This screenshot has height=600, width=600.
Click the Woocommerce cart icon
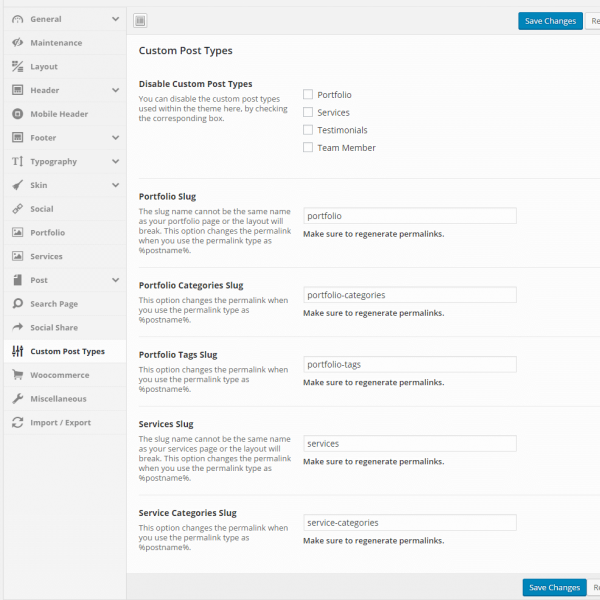pyautogui.click(x=18, y=375)
